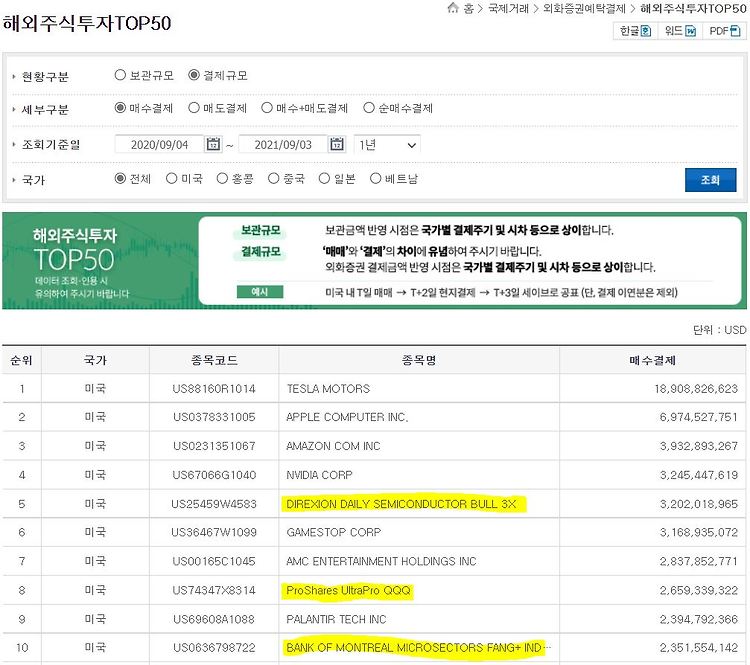Download as PDF file
The height and width of the screenshot is (665, 750).
[x=724, y=31]
